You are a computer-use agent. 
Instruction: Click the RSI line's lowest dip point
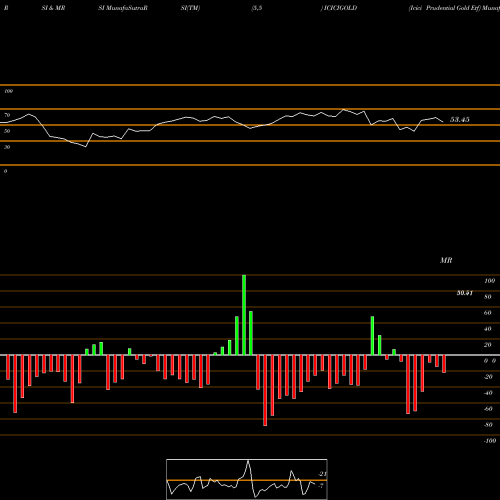click(86, 146)
